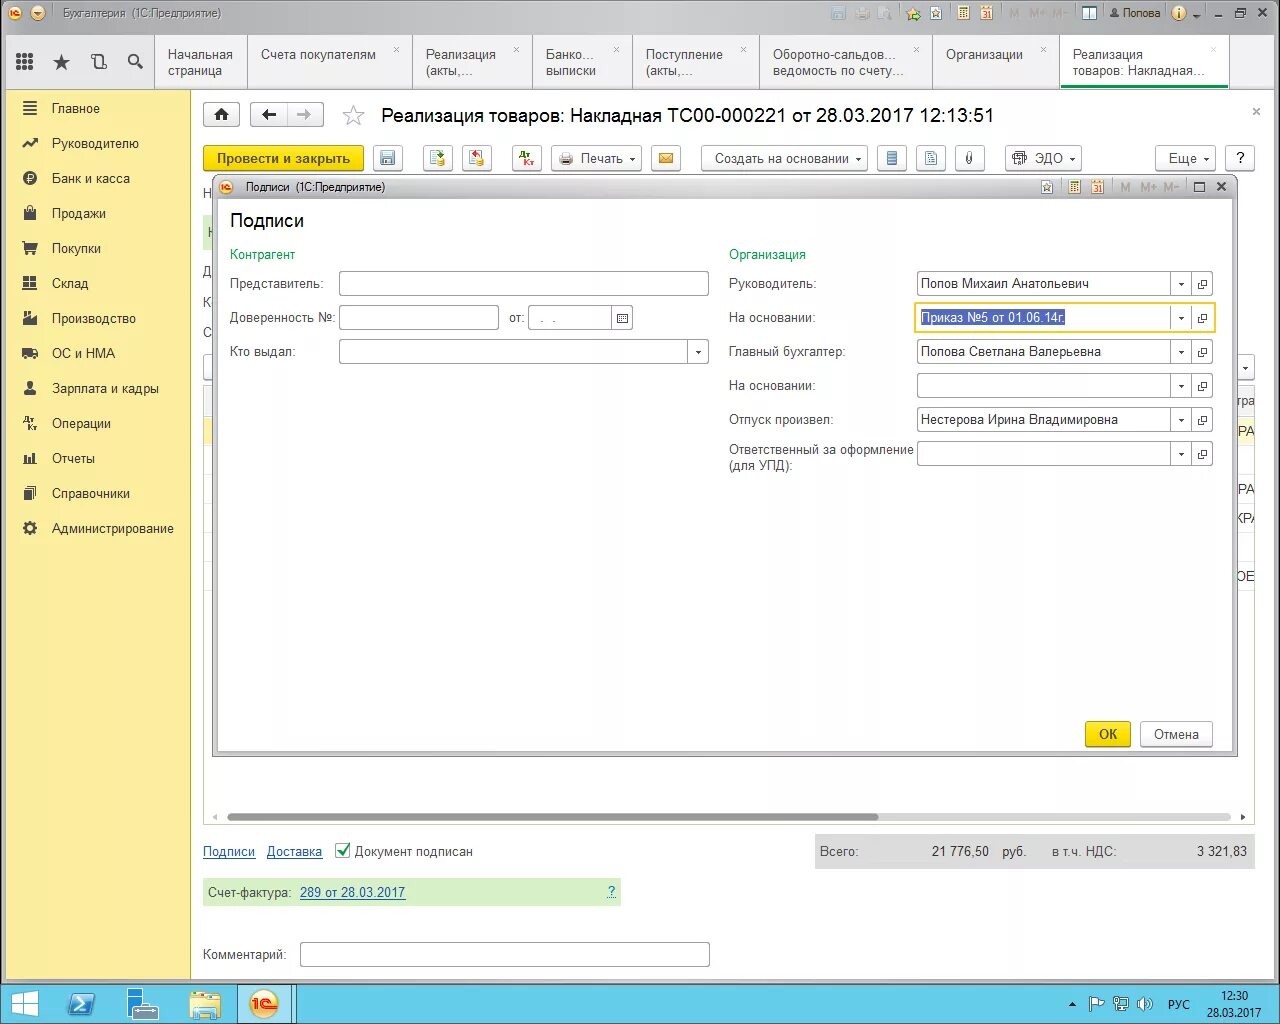Screen dimensions: 1280x1024
Task: Open help with question mark button
Action: (1240, 158)
